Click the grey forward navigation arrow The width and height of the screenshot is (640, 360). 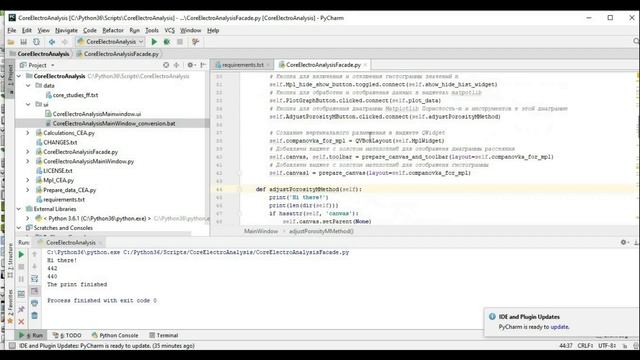click(x=64, y=42)
